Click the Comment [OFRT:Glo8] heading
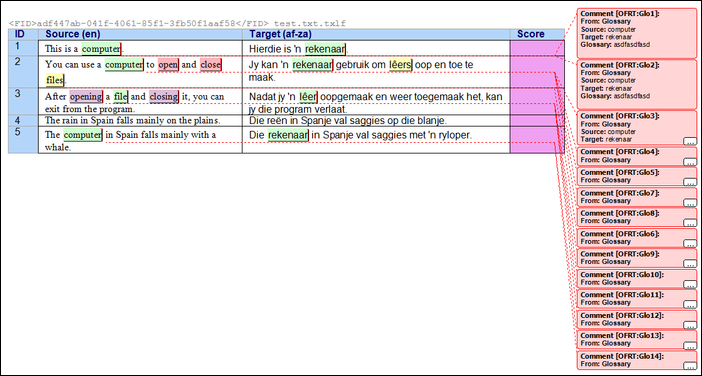The width and height of the screenshot is (702, 376). (x=620, y=213)
